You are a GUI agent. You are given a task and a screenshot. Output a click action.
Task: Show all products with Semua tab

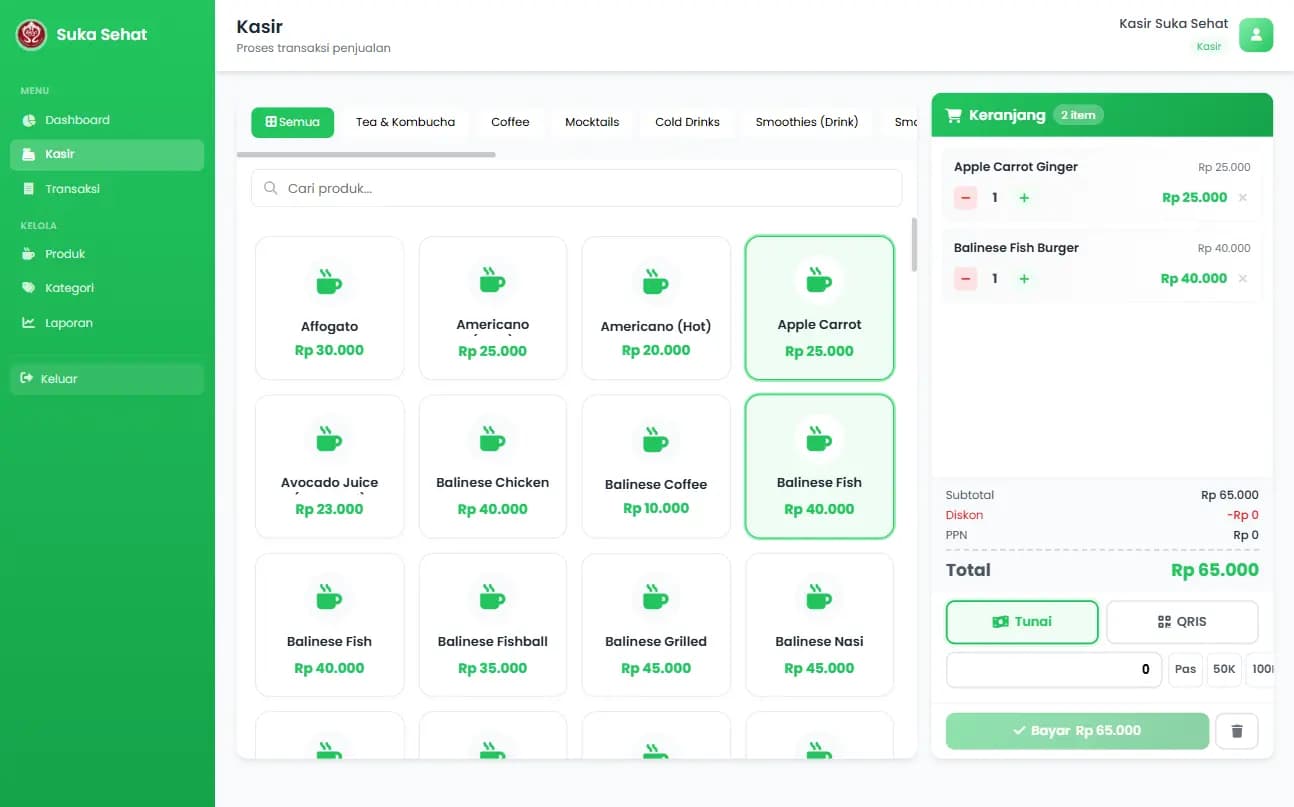click(x=292, y=122)
